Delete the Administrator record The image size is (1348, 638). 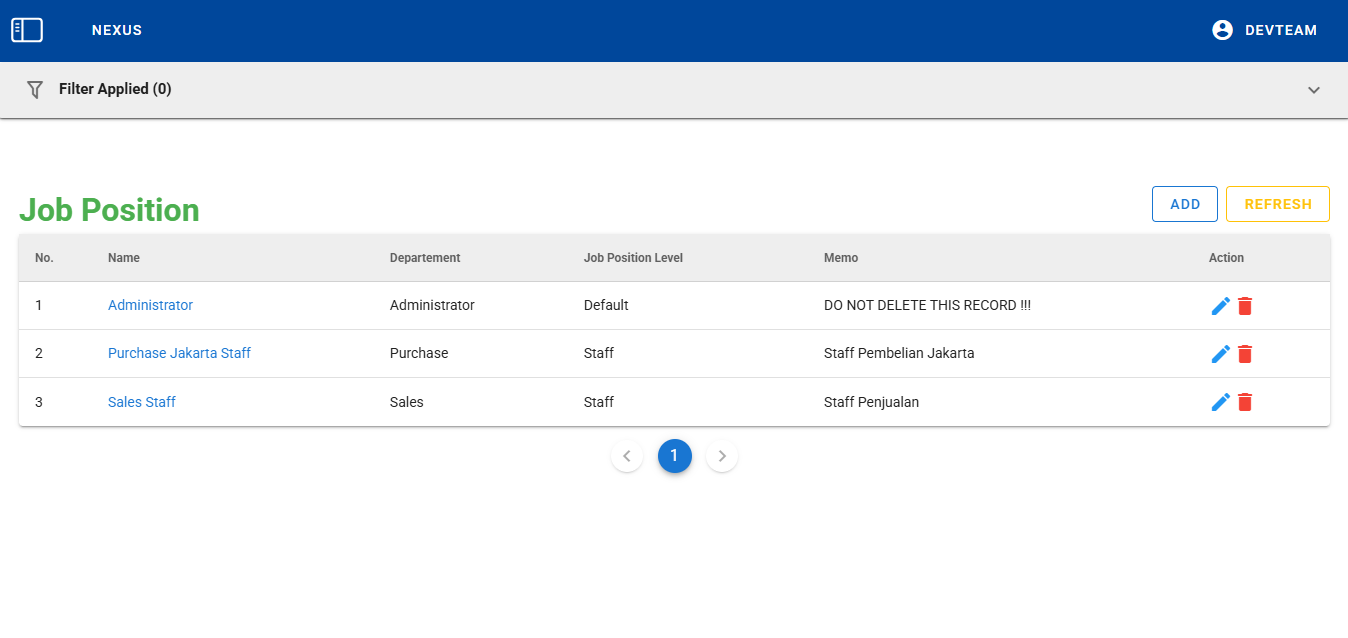1245,306
